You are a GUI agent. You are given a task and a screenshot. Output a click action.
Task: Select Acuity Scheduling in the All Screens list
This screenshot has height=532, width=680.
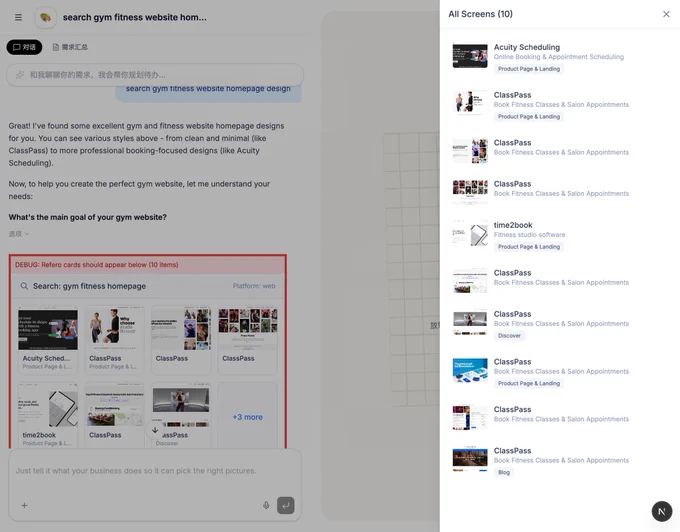coord(559,57)
